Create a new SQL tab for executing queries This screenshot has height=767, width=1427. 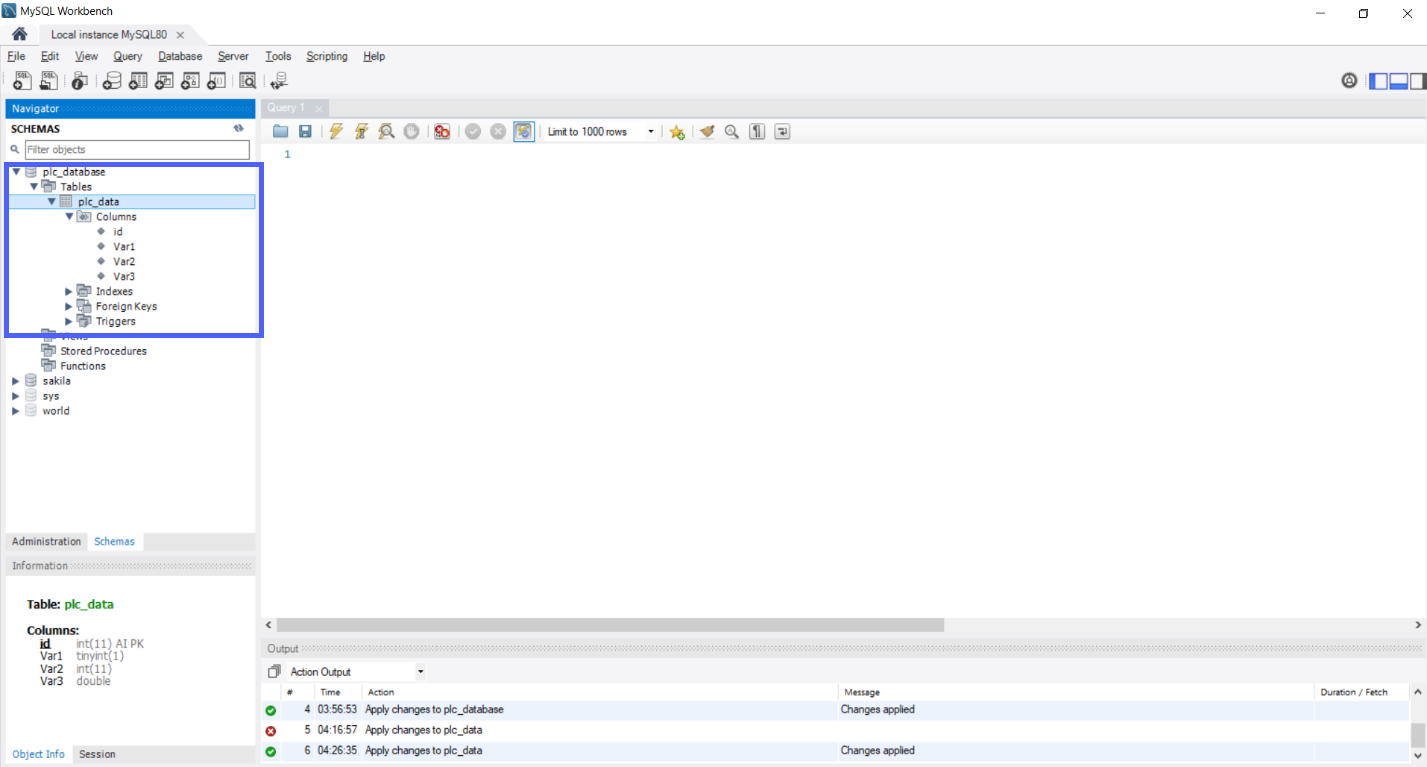tap(21, 80)
